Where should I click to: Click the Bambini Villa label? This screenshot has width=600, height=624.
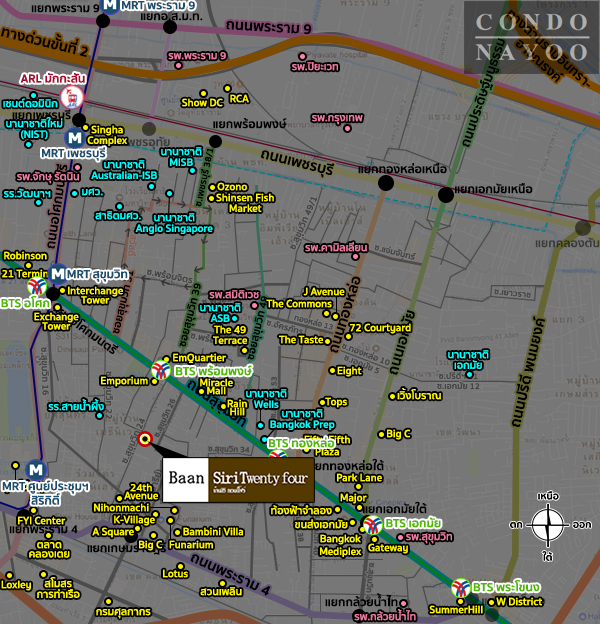213,532
